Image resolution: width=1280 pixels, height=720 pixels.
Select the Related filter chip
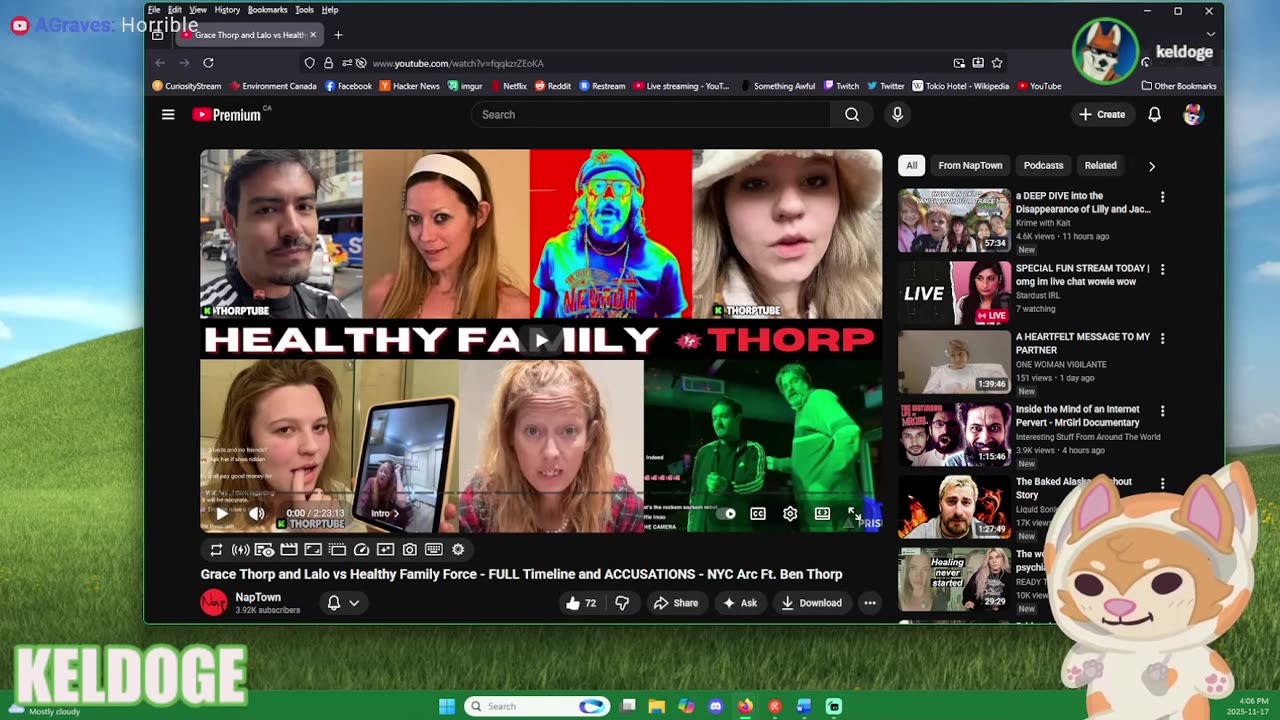coord(1100,165)
